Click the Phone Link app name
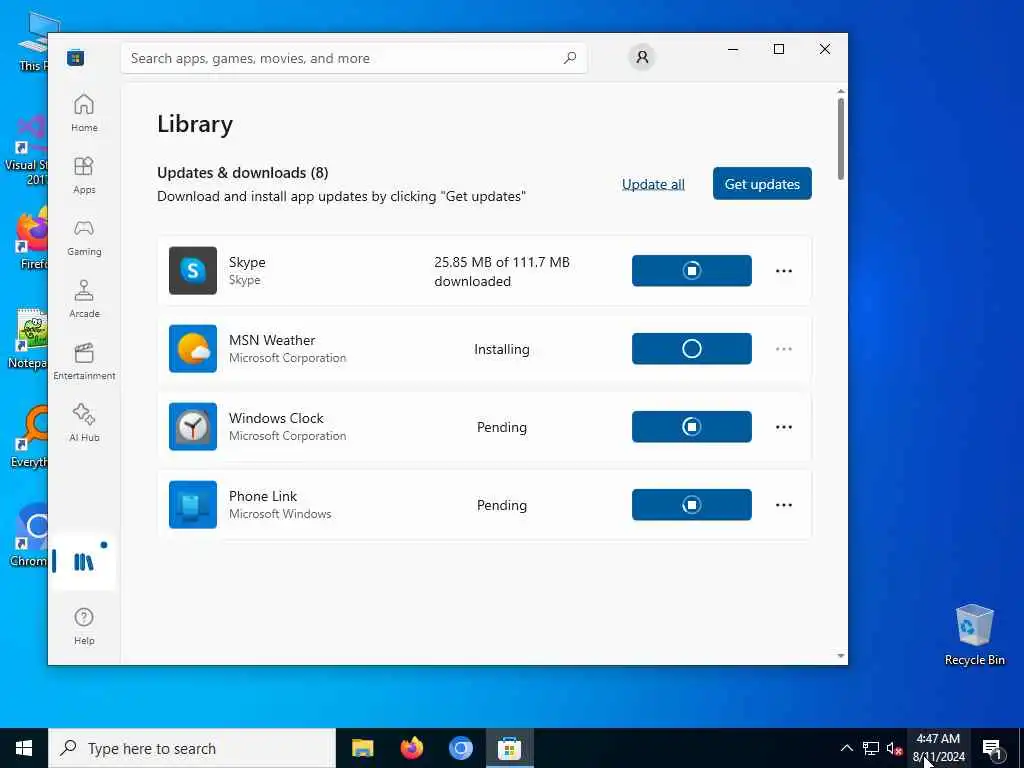Viewport: 1024px width, 768px height. pyautogui.click(x=263, y=496)
